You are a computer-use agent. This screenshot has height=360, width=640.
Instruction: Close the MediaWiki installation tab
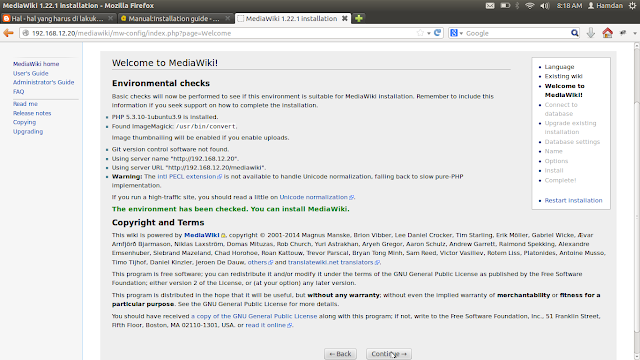[x=344, y=18]
